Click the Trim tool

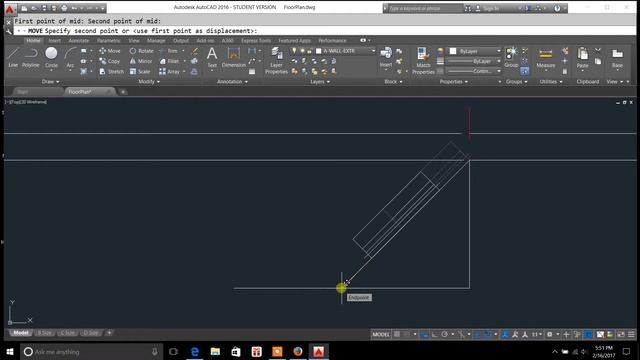169,51
